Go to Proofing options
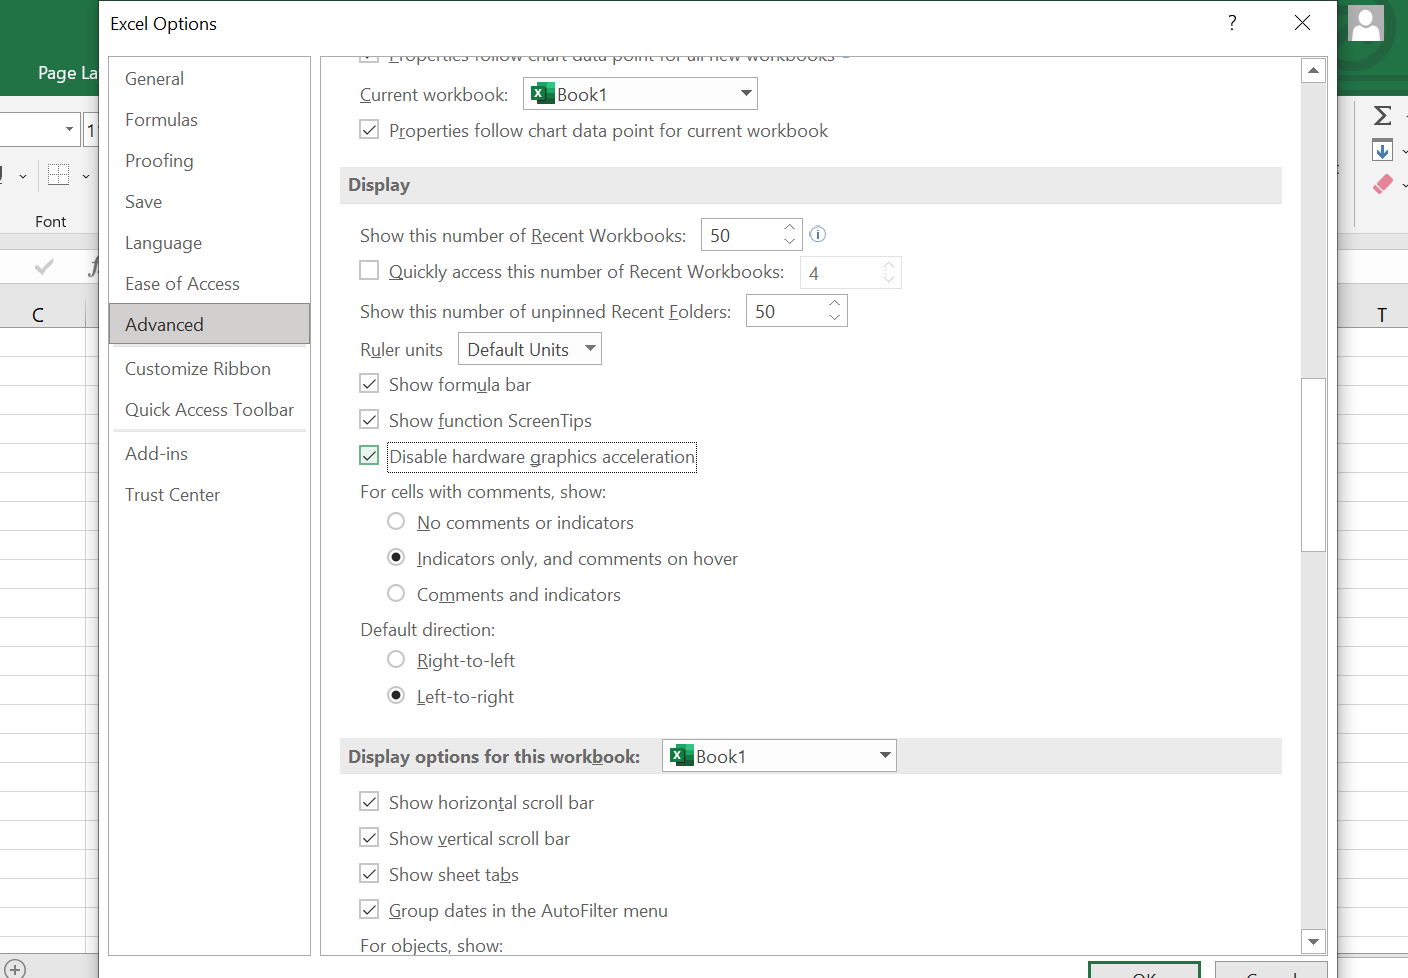Image resolution: width=1408 pixels, height=978 pixels. 209,161
